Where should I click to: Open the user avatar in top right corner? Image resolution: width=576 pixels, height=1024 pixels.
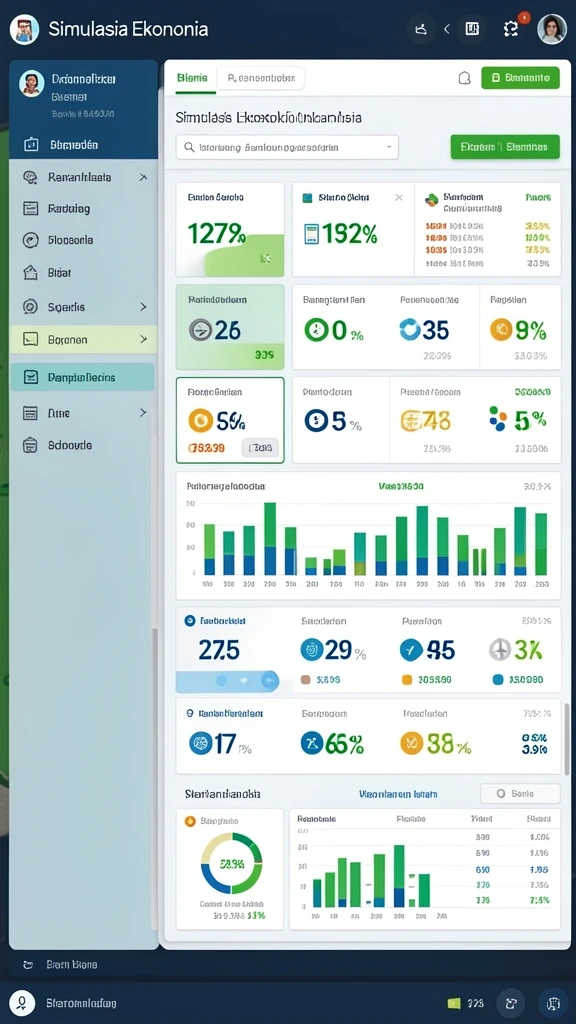pyautogui.click(x=551, y=29)
